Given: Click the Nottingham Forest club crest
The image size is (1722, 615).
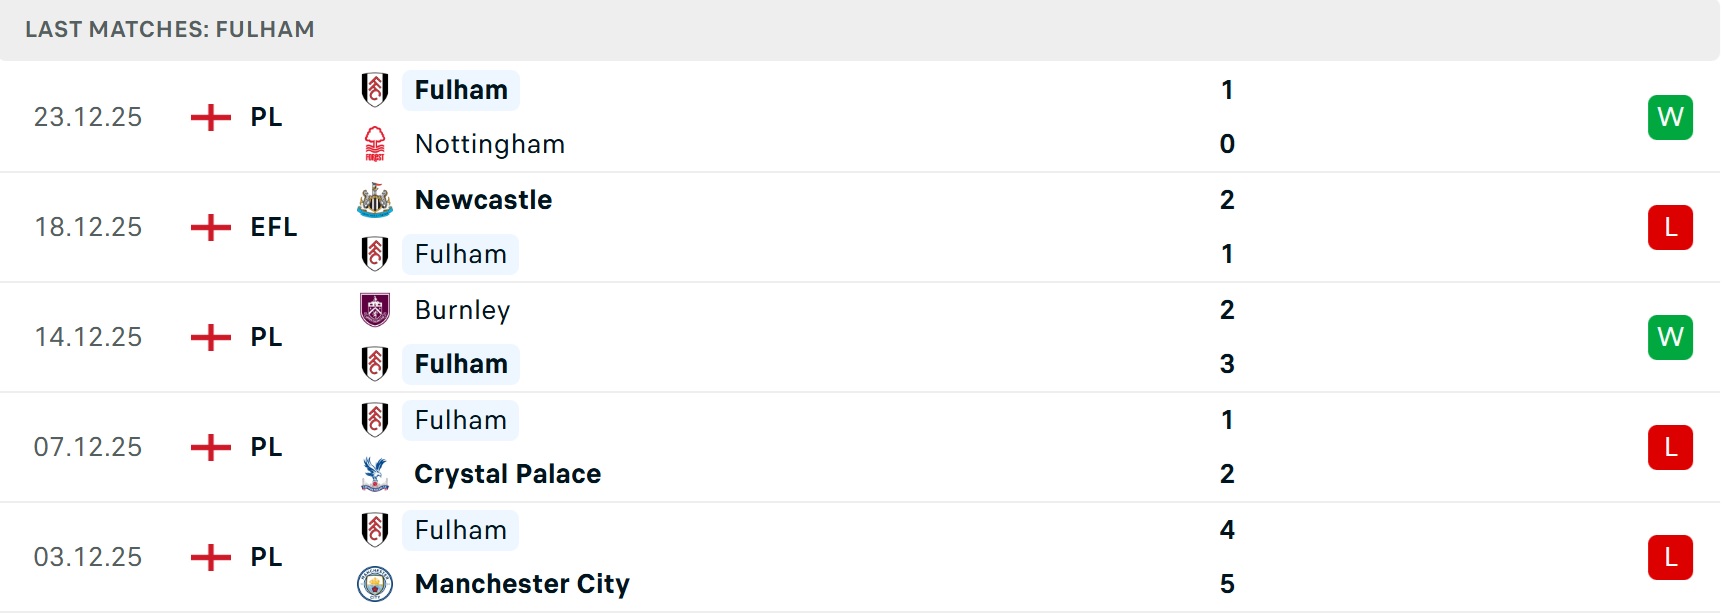Looking at the screenshot, I should (x=375, y=144).
